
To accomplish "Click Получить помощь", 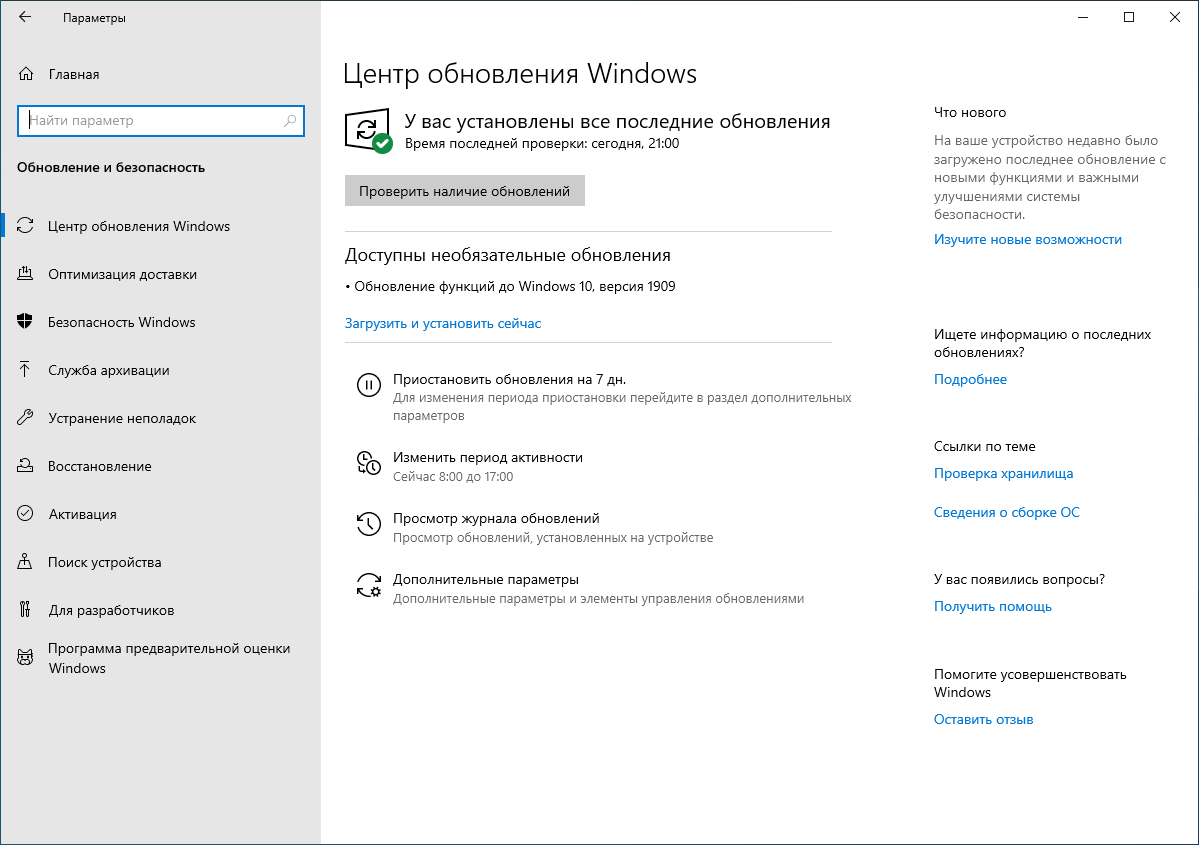I will [x=992, y=606].
